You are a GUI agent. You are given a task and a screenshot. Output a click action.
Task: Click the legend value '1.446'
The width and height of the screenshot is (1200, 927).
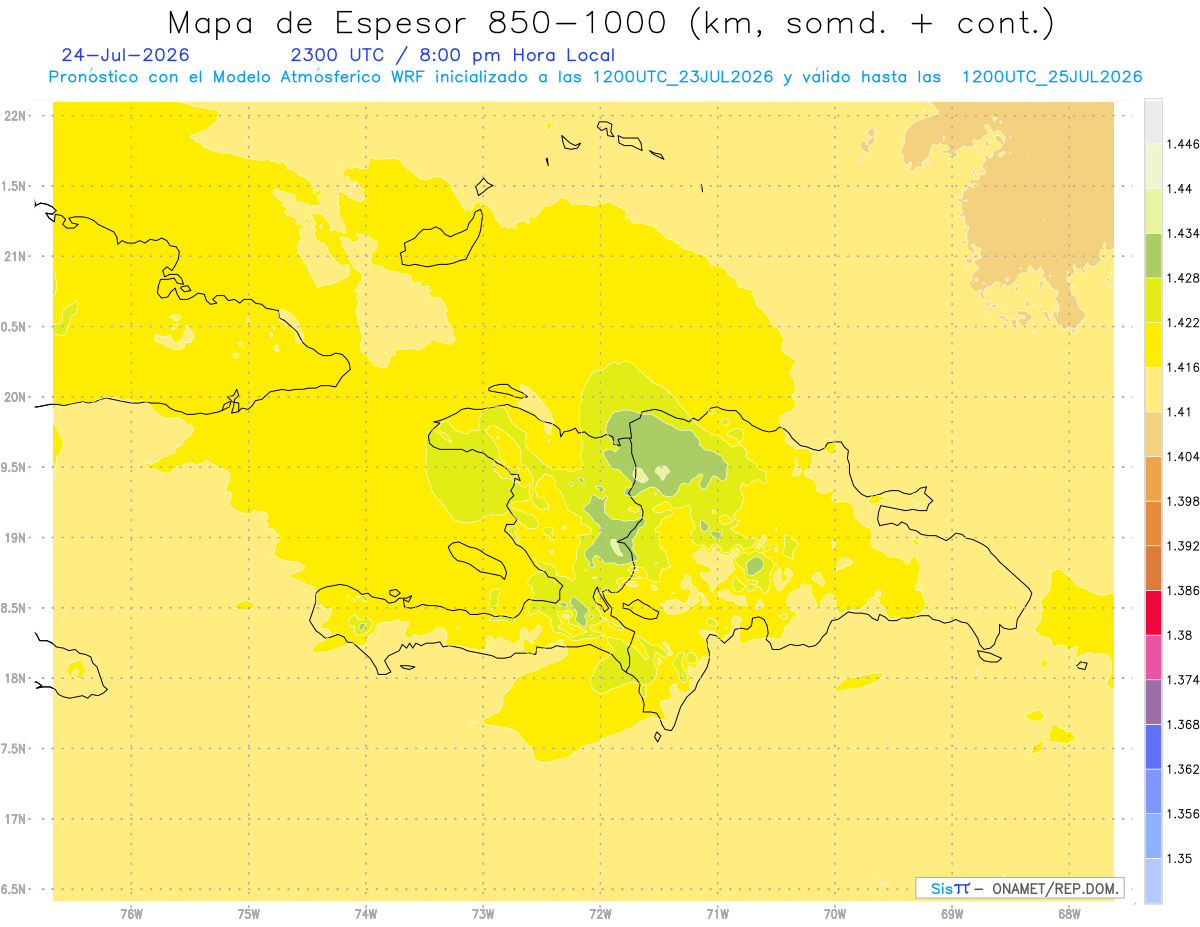[x=1182, y=144]
